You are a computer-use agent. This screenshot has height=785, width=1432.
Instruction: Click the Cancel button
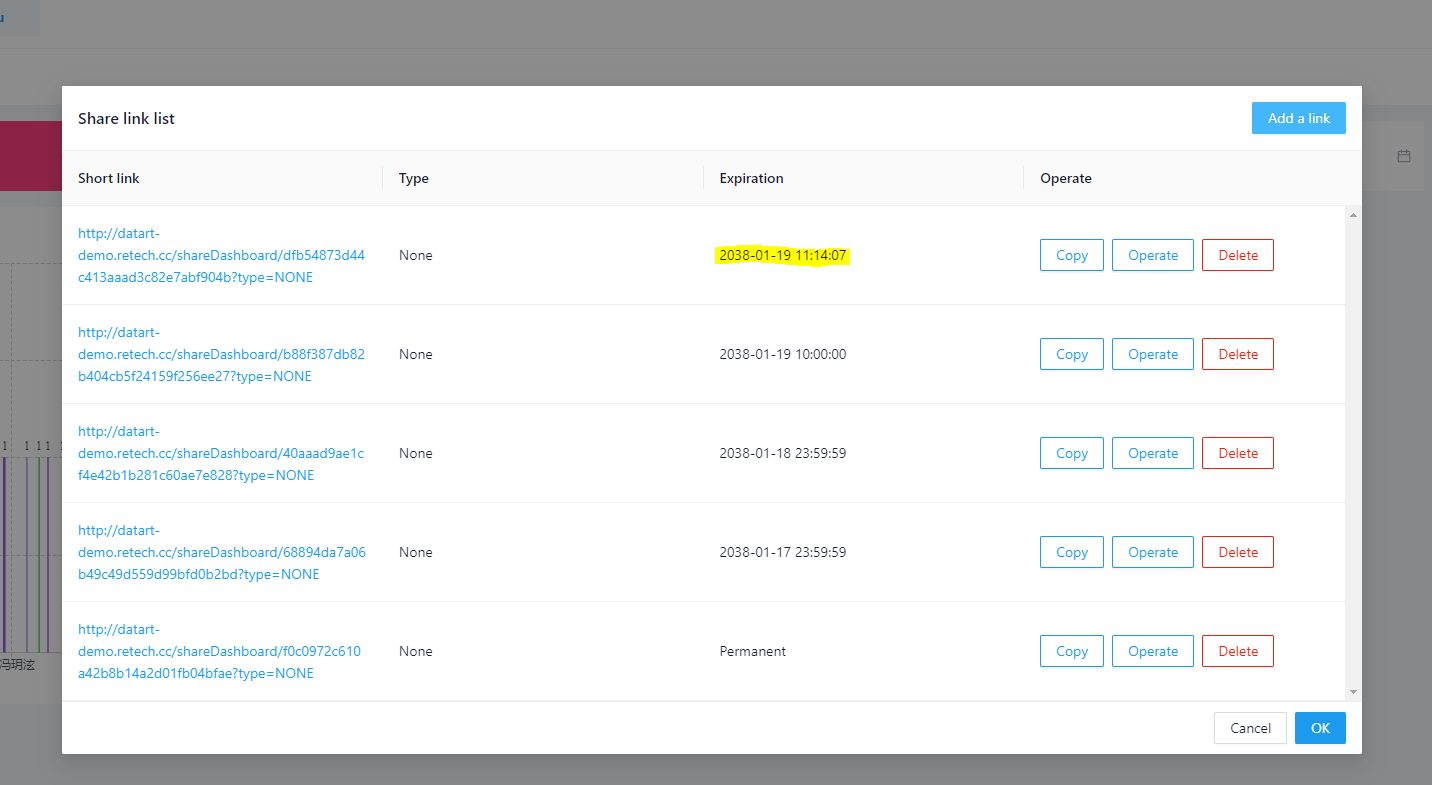tap(1249, 728)
